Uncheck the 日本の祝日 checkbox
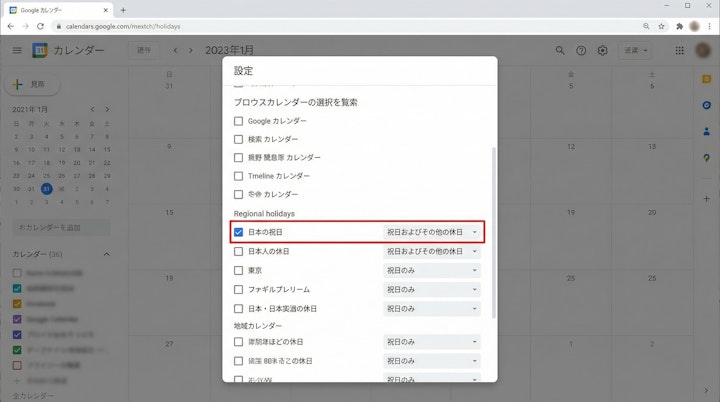 [x=238, y=232]
